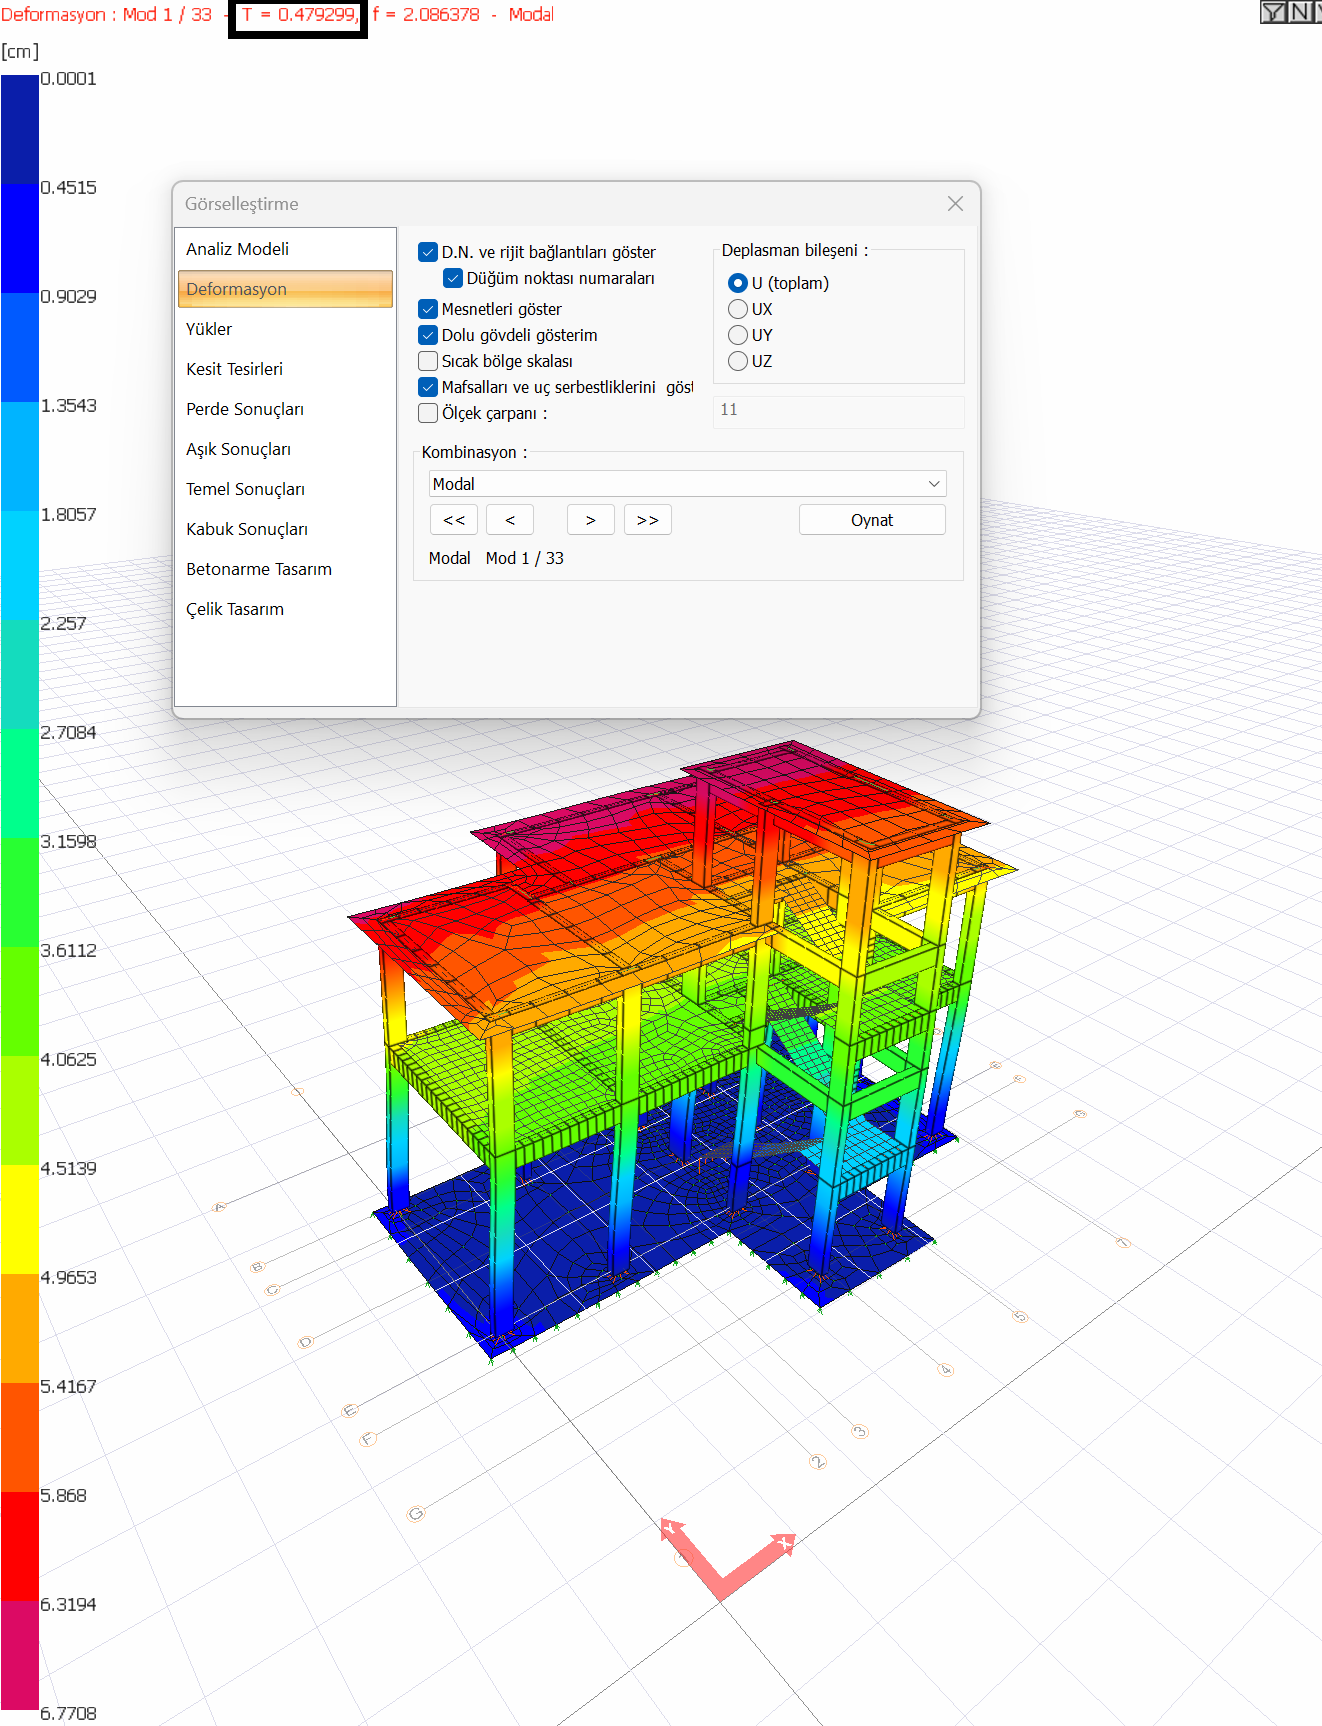
Task: Click grid axis label 3 bubble
Action: point(860,1432)
